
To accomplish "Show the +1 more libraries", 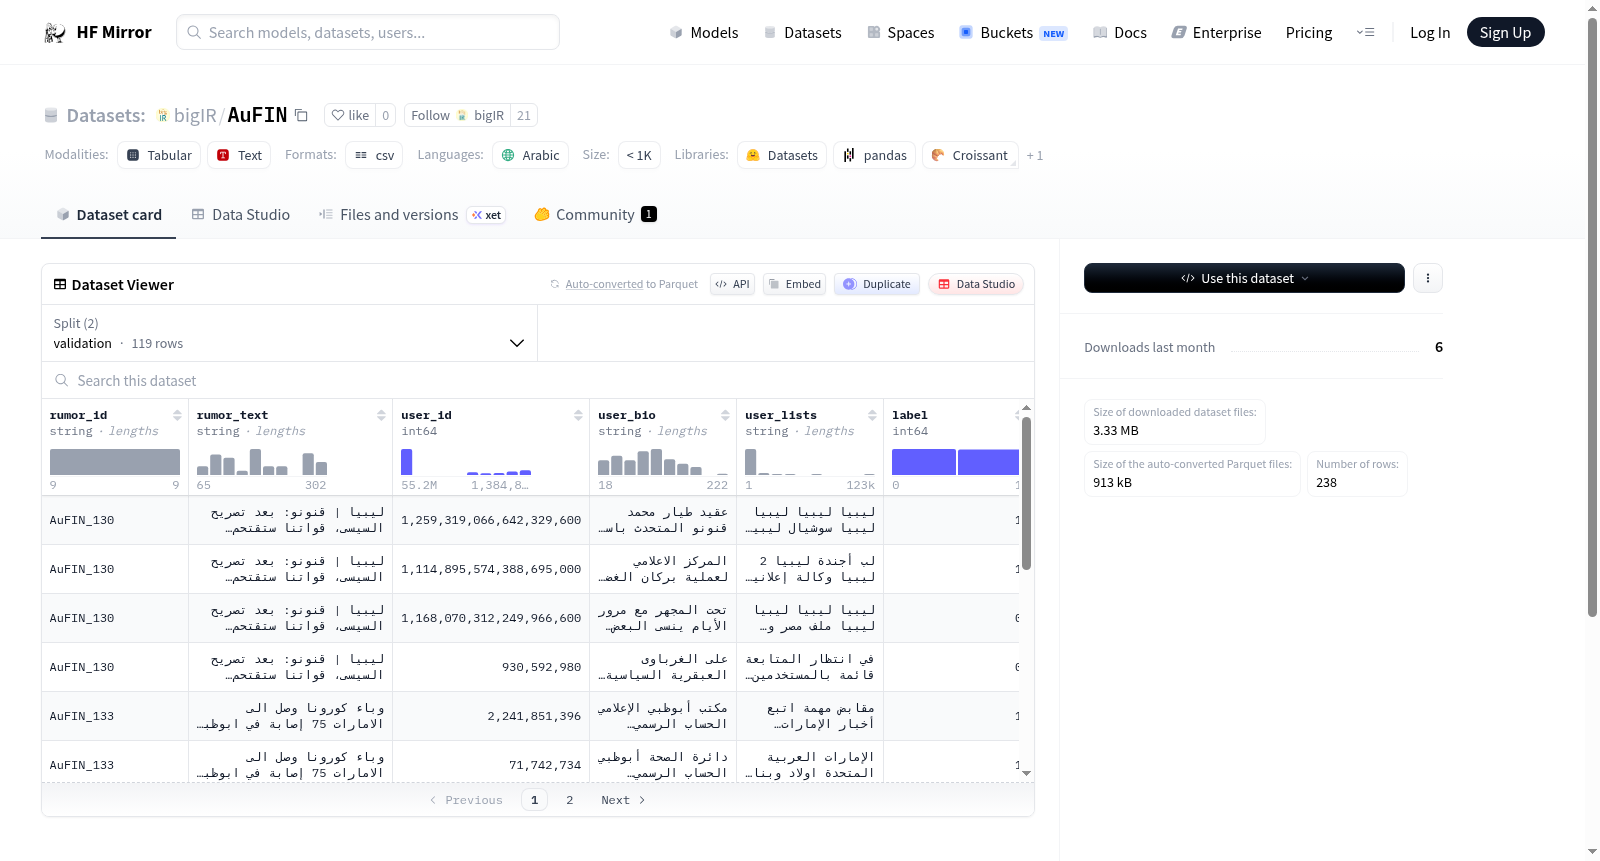I will pyautogui.click(x=1035, y=155).
